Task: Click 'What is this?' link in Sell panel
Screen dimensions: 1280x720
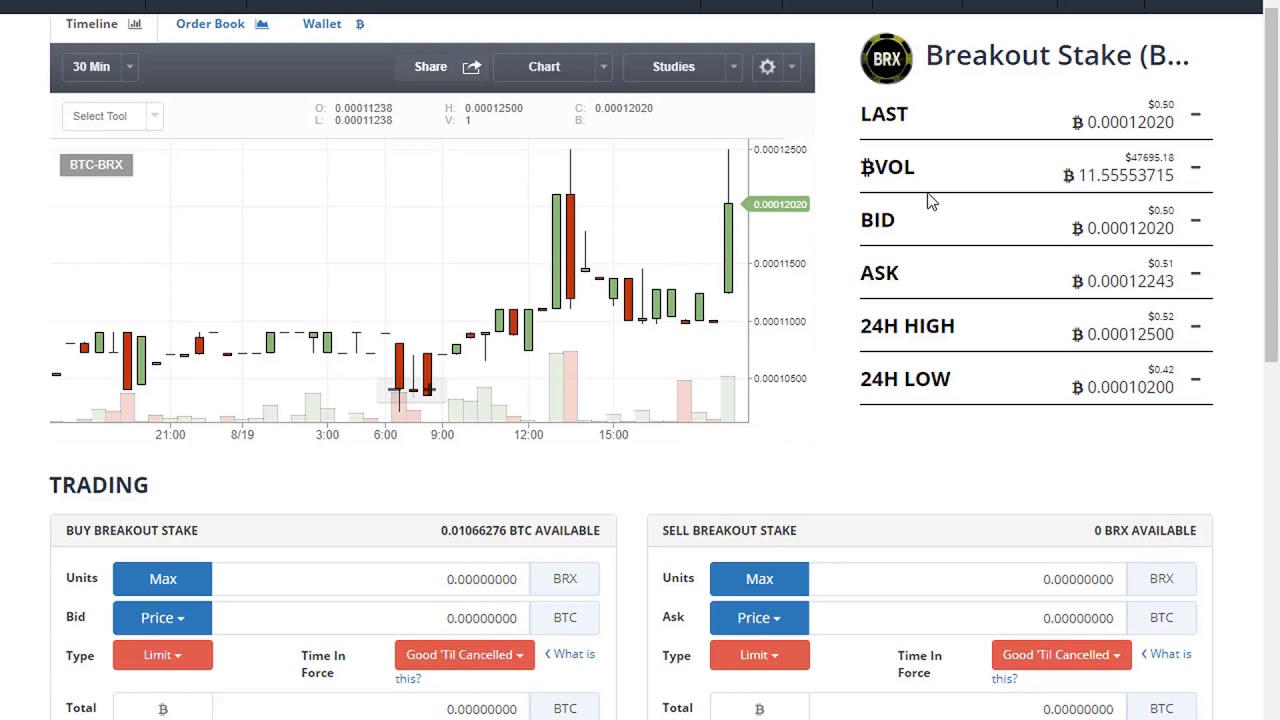Action: tap(1166, 654)
